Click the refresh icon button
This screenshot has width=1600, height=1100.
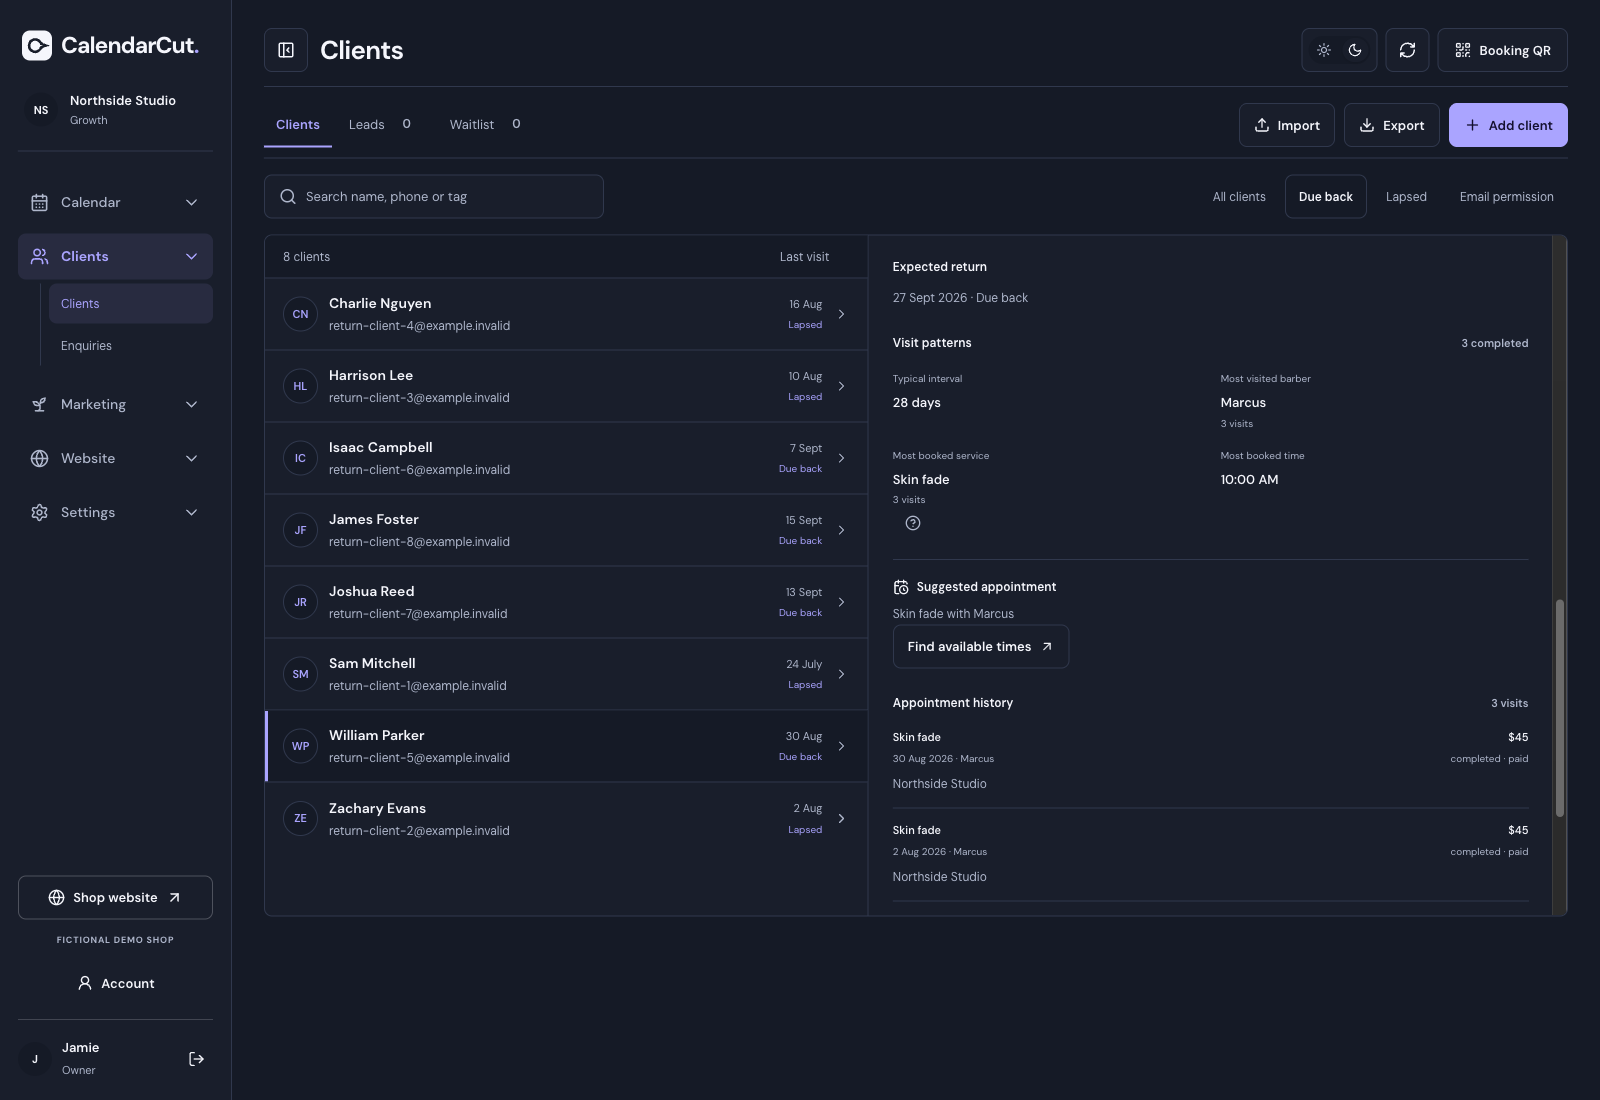(1407, 50)
